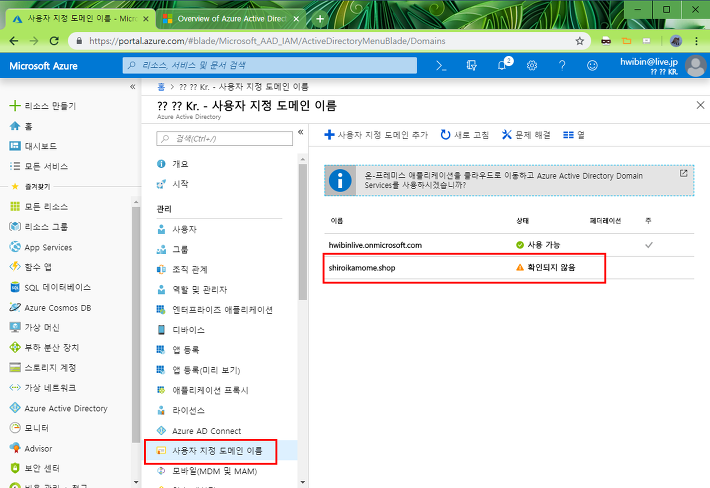Open Advisor in sidebar
Viewport: 710px width, 488px height.
[31, 449]
